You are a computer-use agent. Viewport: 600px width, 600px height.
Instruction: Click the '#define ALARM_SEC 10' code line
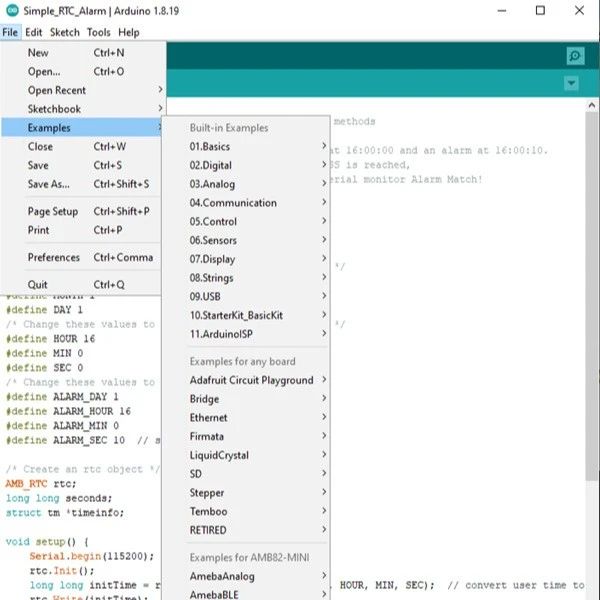pos(65,440)
